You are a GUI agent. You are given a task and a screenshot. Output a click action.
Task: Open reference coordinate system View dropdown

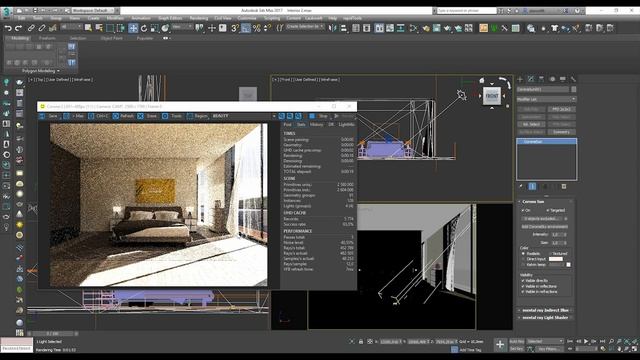tap(182, 27)
